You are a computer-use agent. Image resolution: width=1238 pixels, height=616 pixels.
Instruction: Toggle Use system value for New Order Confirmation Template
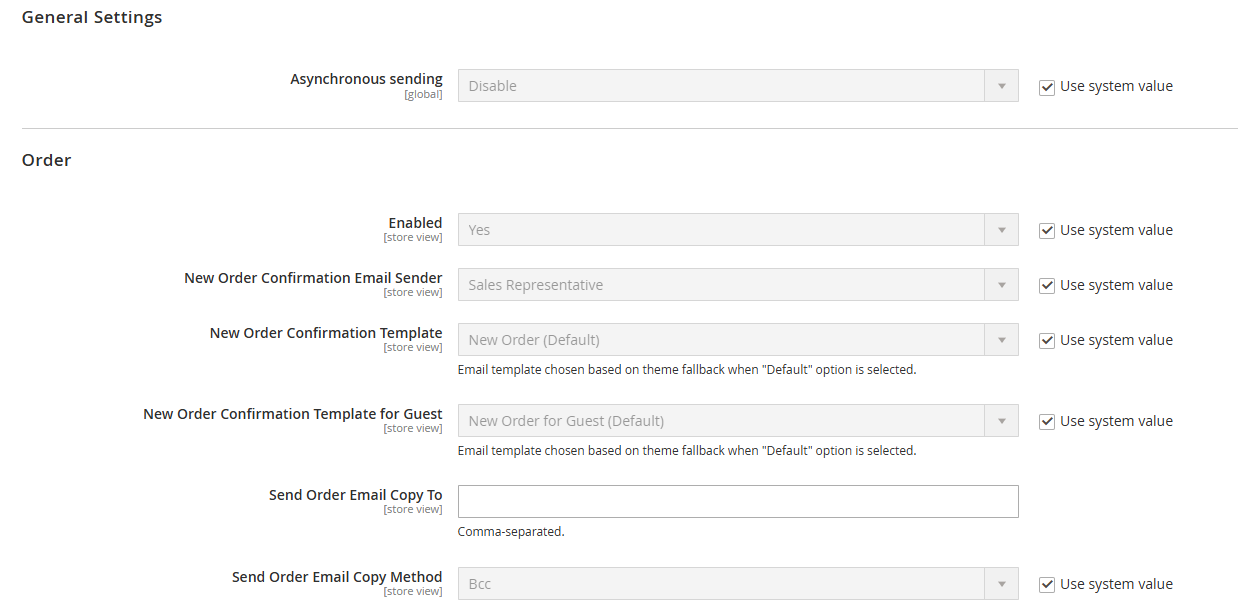(x=1047, y=341)
